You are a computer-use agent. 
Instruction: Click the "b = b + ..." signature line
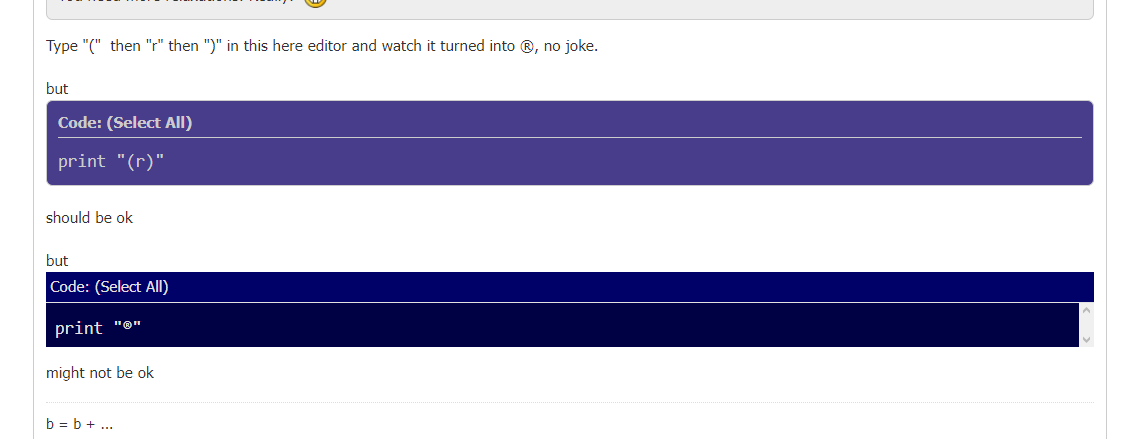click(x=80, y=424)
